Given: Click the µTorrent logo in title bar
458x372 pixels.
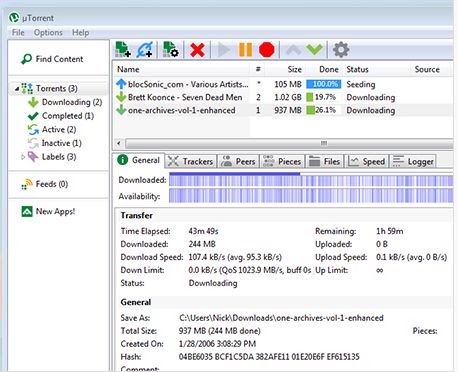Looking at the screenshot, I should [x=14, y=18].
